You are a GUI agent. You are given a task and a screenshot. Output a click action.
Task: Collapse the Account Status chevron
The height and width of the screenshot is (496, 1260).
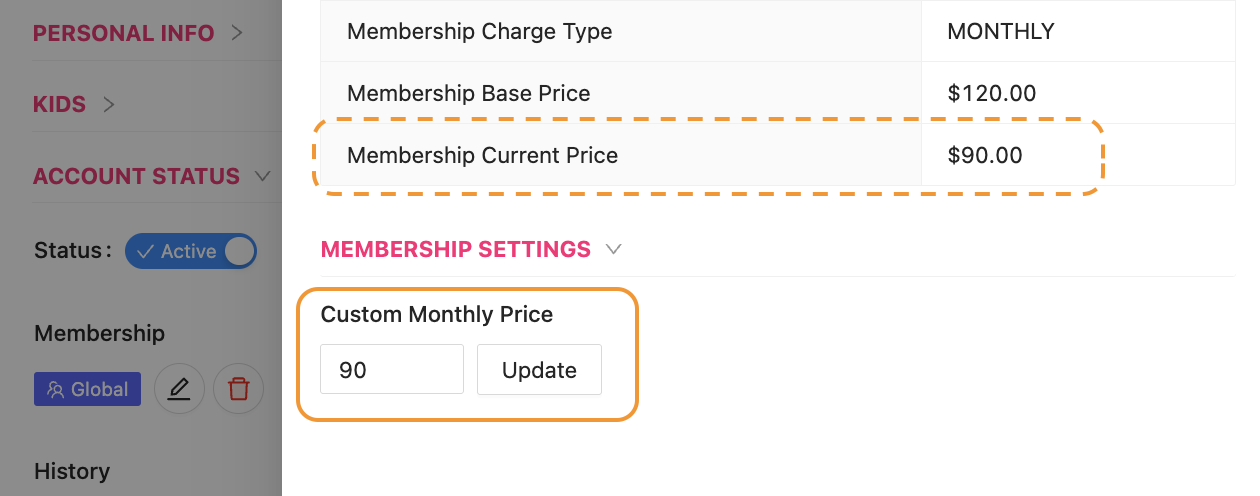(x=263, y=176)
